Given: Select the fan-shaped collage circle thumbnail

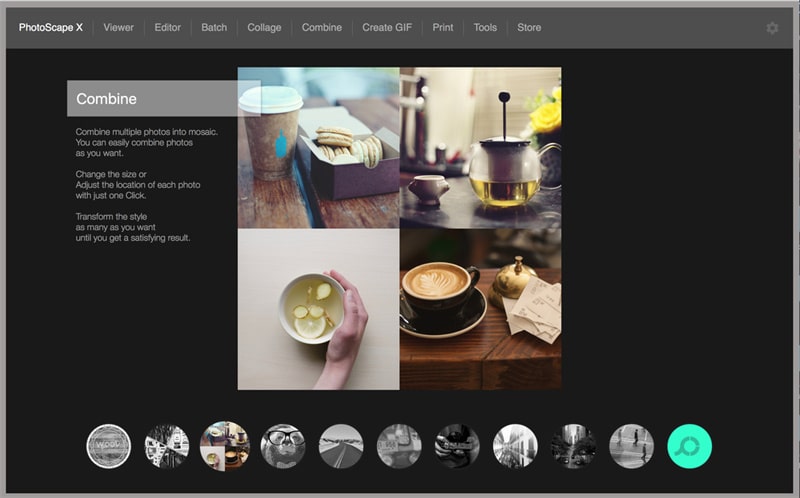Looking at the screenshot, I should pos(167,446).
